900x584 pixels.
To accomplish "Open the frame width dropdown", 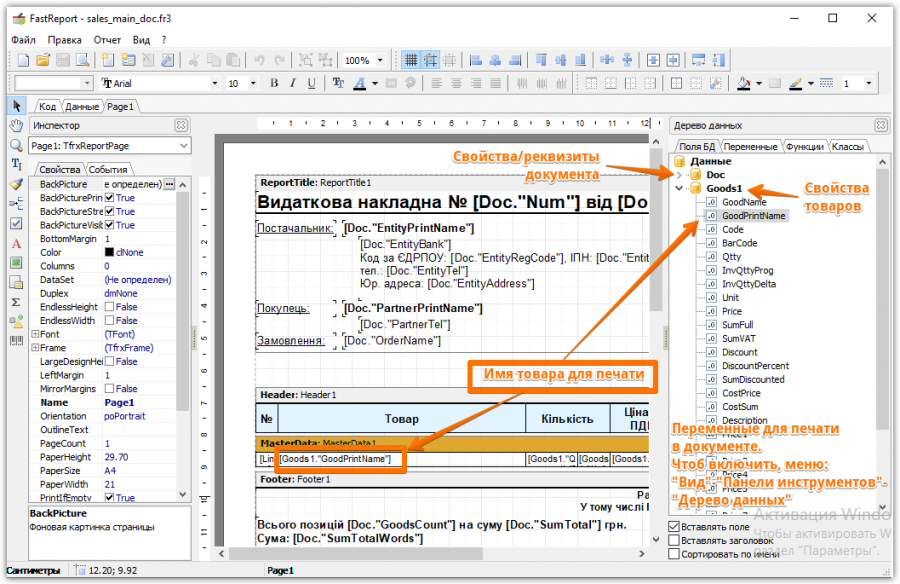I will tap(868, 83).
